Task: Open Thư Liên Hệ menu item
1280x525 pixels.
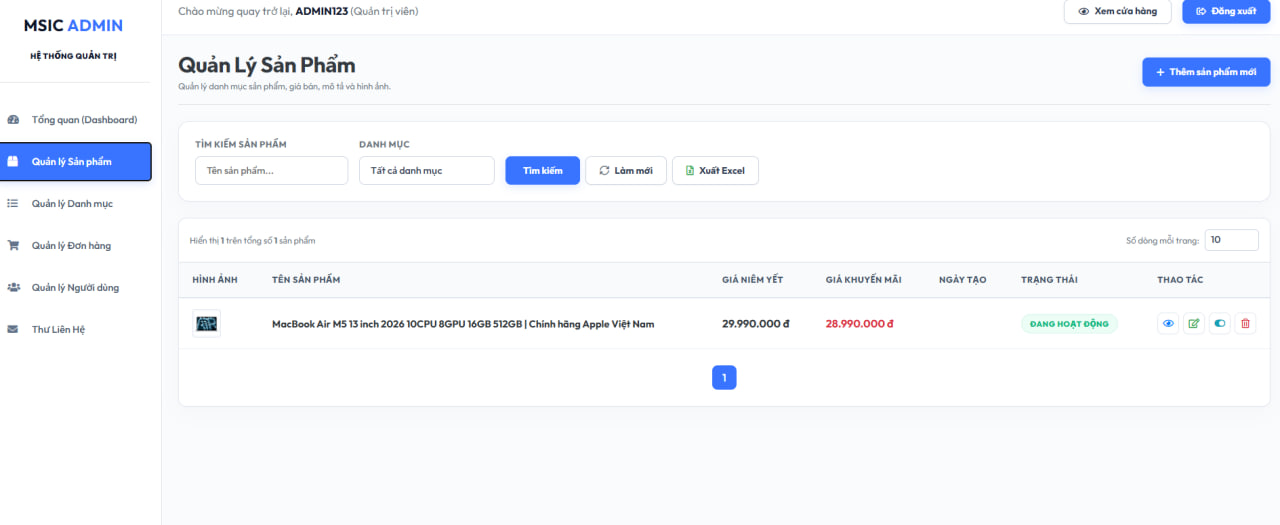Action: tap(76, 329)
